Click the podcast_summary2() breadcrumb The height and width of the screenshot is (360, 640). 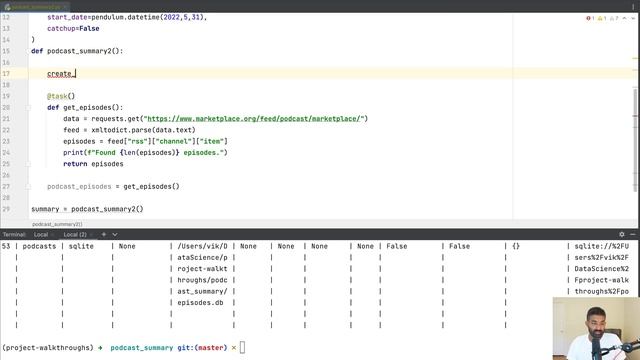point(57,224)
